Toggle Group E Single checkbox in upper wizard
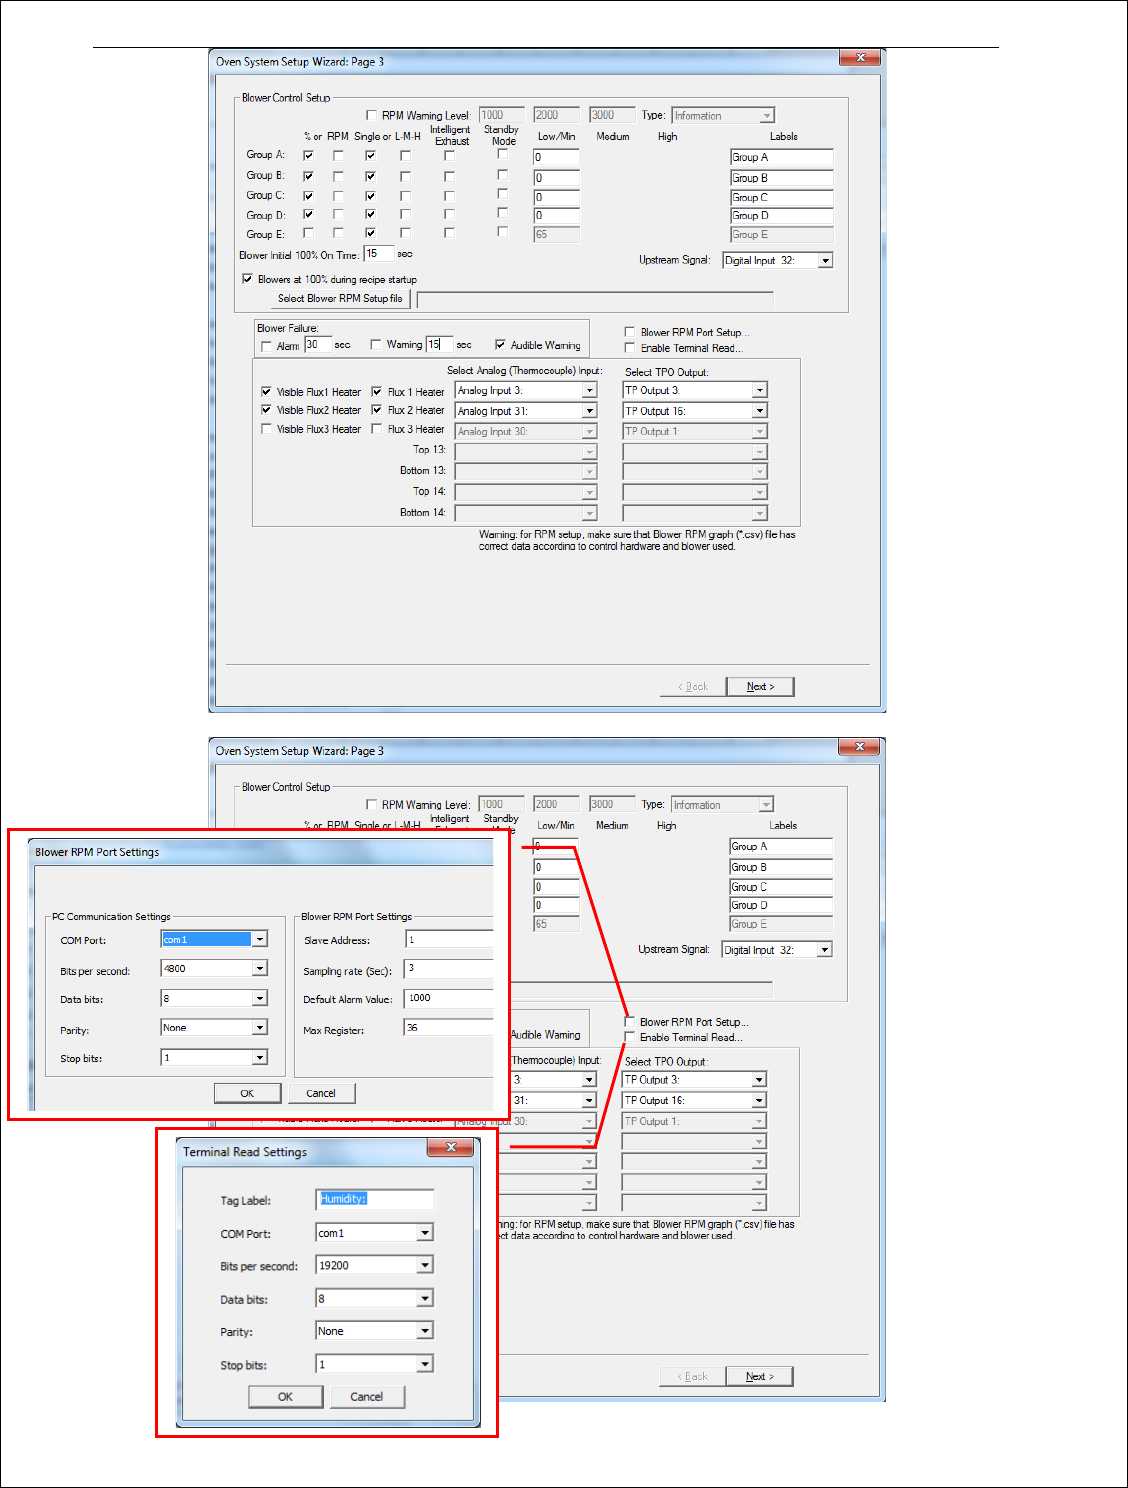The width and height of the screenshot is (1128, 1488). click(370, 233)
